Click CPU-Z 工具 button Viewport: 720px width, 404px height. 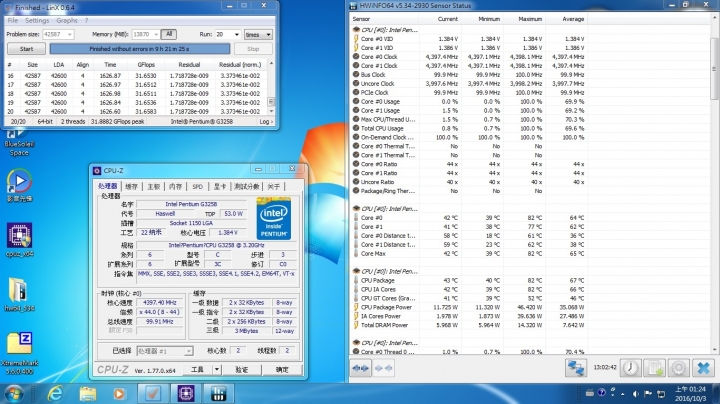197,370
